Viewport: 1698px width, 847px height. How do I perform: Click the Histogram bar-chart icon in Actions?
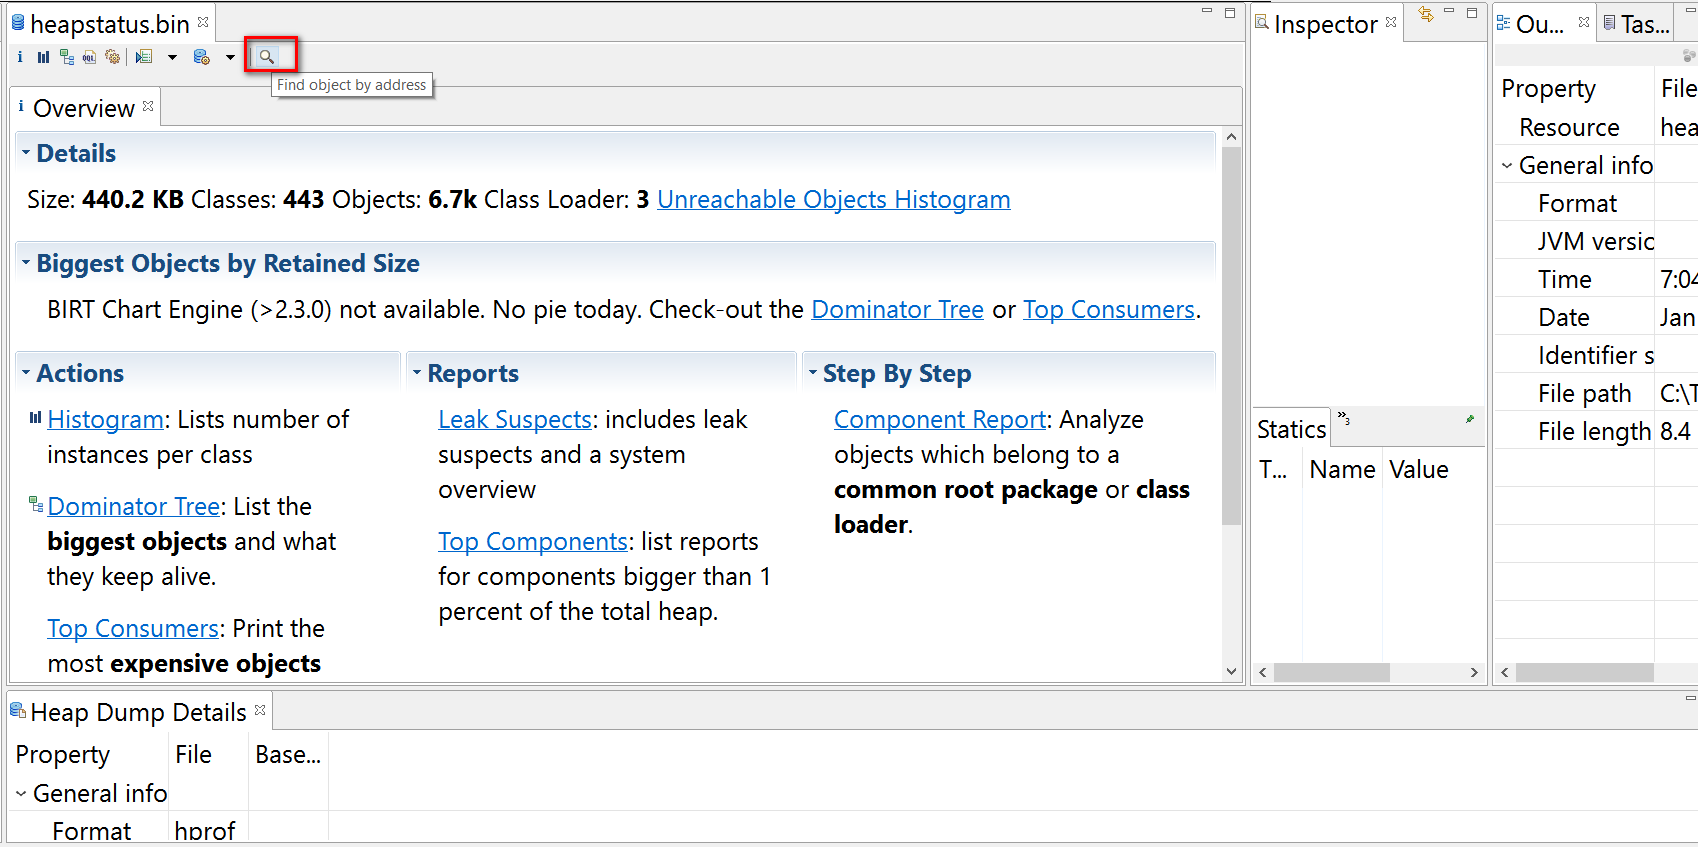(x=36, y=418)
